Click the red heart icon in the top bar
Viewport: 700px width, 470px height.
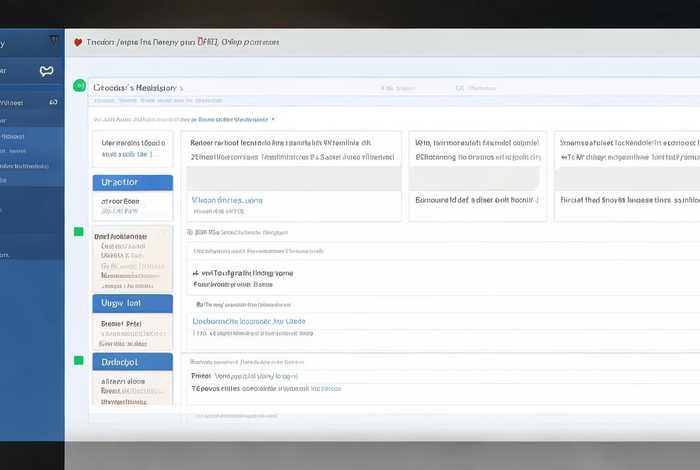pyautogui.click(x=78, y=42)
